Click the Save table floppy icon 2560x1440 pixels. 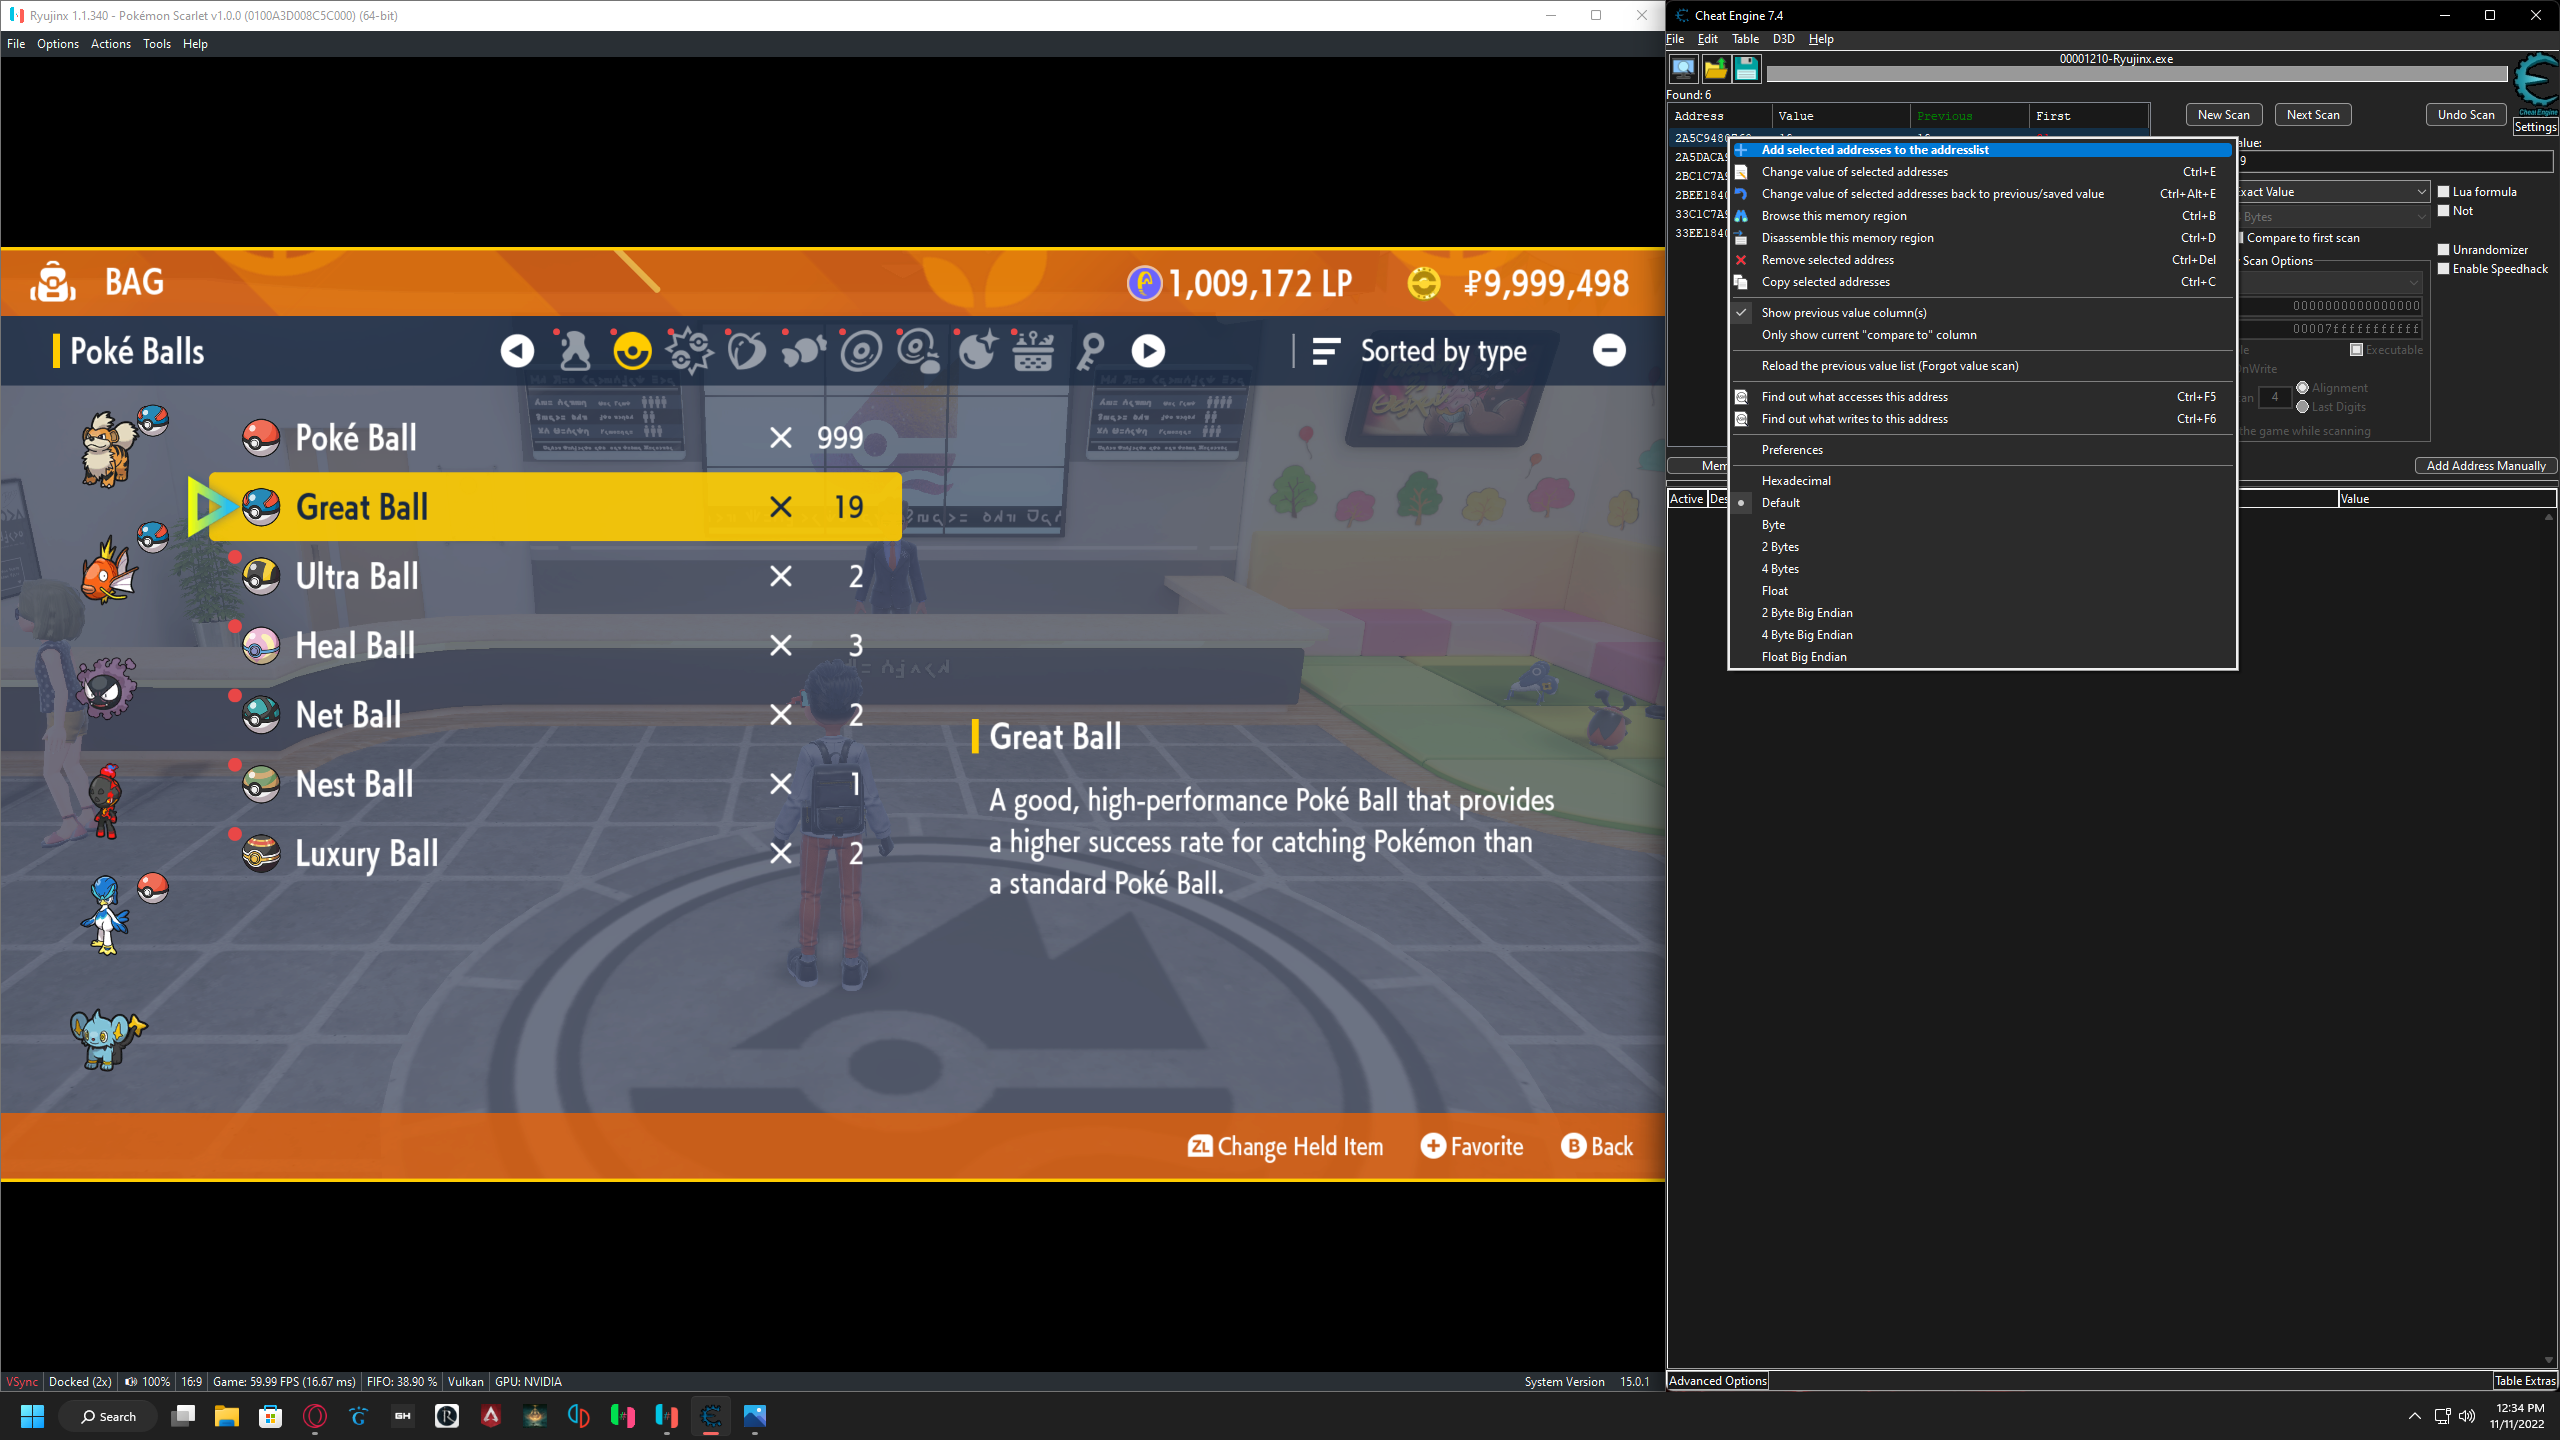point(1746,69)
